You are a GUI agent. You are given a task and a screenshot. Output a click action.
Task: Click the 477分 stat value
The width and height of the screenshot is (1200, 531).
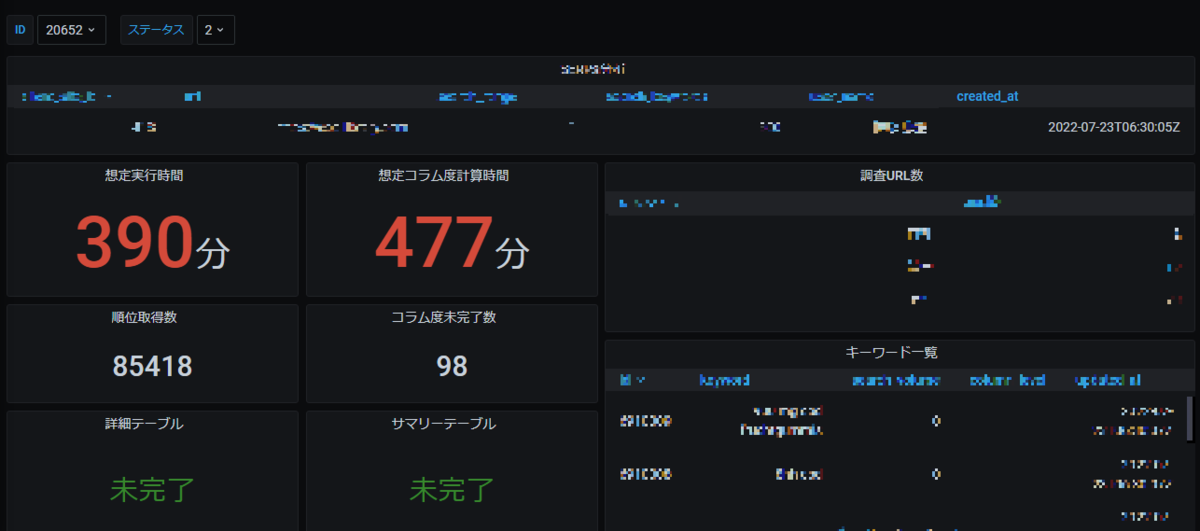coord(452,242)
